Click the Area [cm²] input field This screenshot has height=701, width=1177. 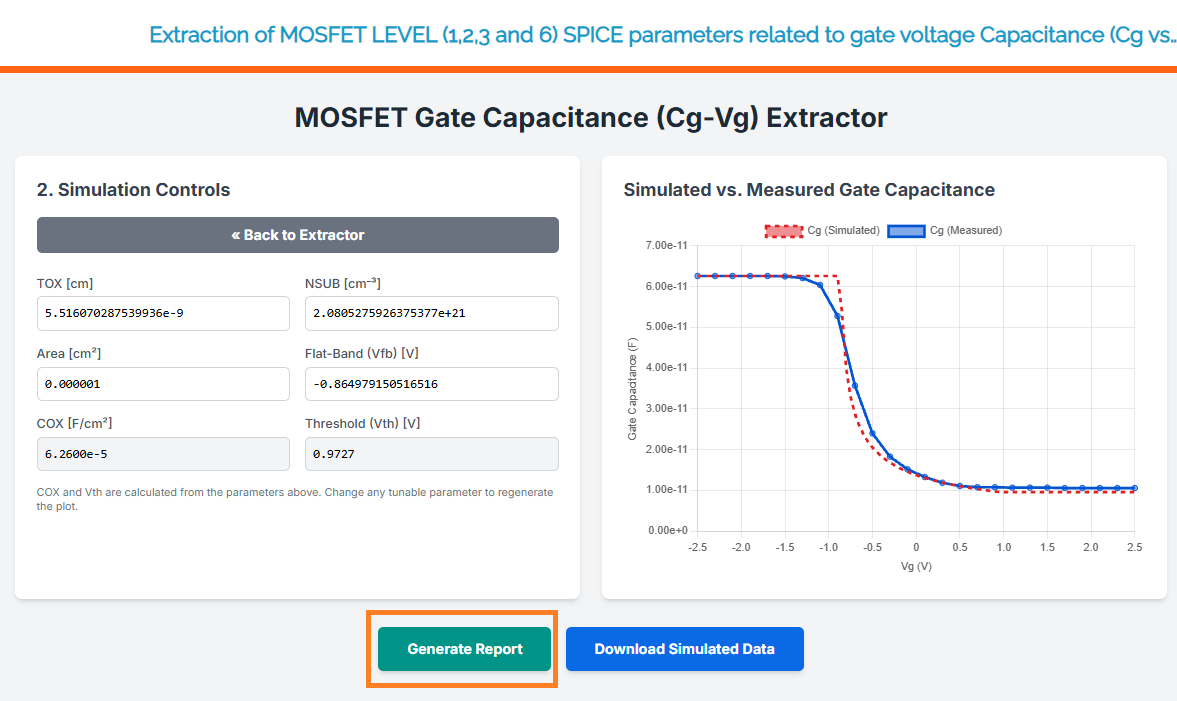coord(163,384)
